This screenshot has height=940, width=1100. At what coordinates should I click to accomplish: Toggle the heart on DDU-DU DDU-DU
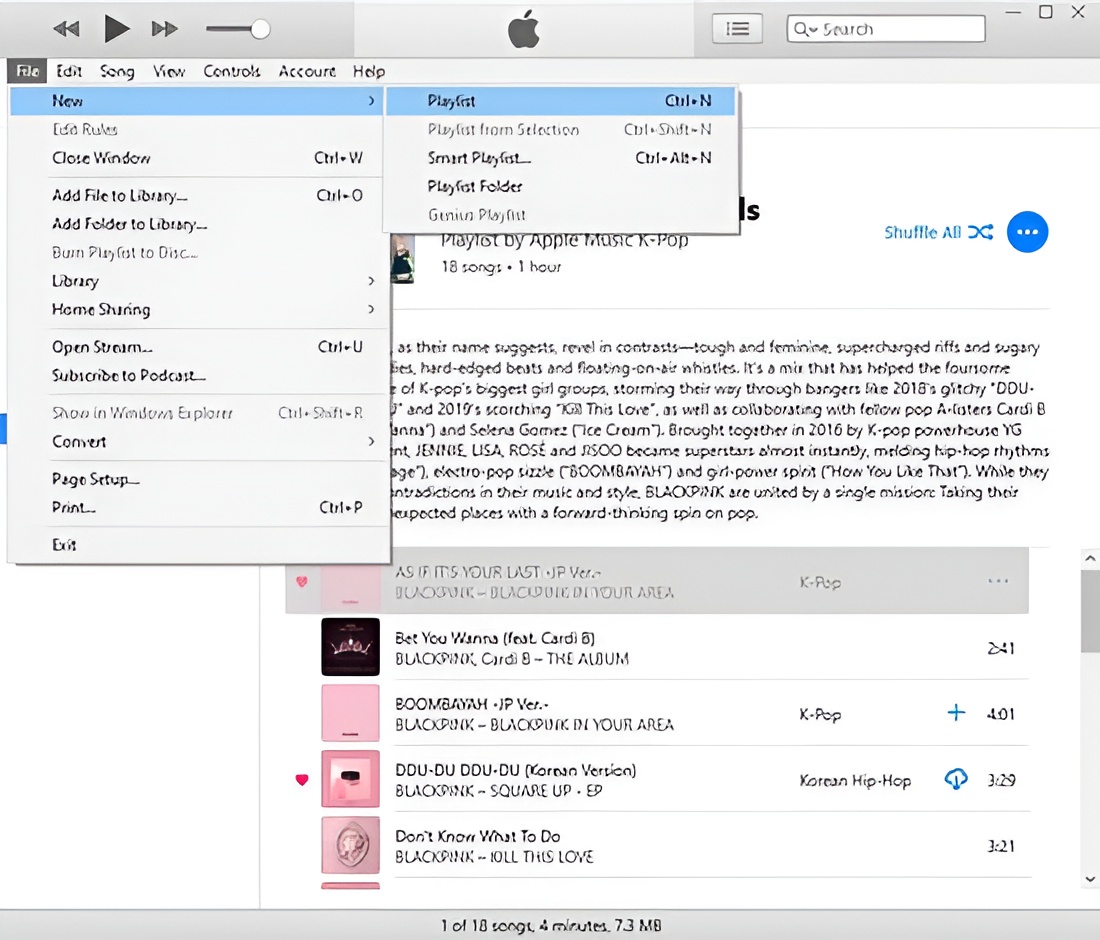pos(301,779)
